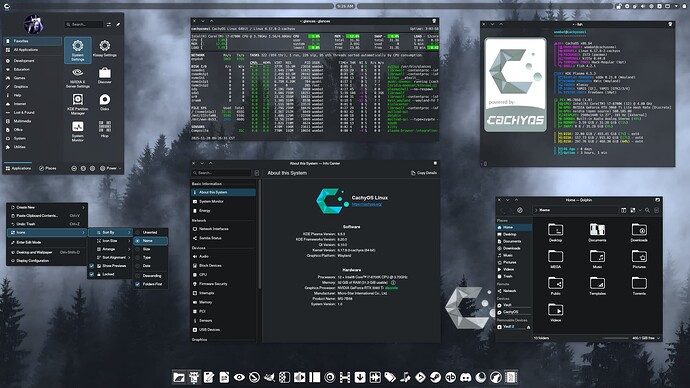This screenshot has width=690, height=388.
Task: Open the Games category in launcher
Action: point(33,78)
